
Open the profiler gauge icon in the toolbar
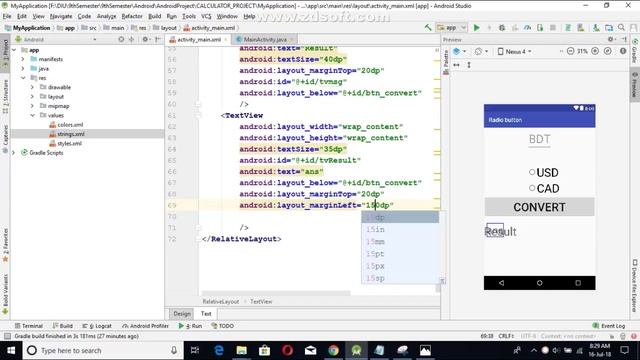(x=527, y=28)
